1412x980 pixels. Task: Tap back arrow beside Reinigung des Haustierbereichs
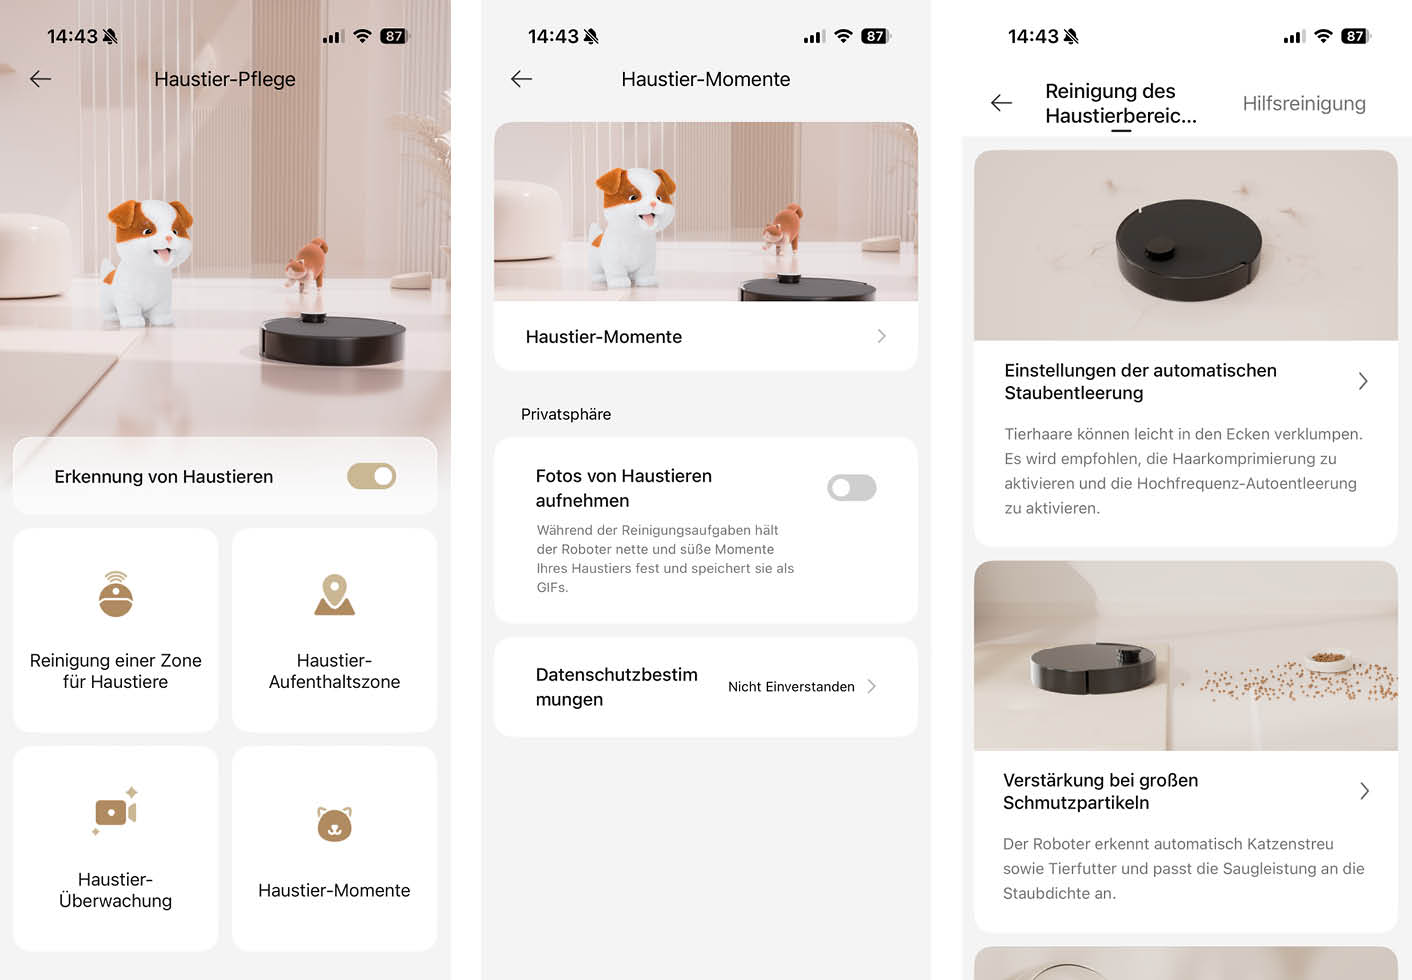point(1001,103)
